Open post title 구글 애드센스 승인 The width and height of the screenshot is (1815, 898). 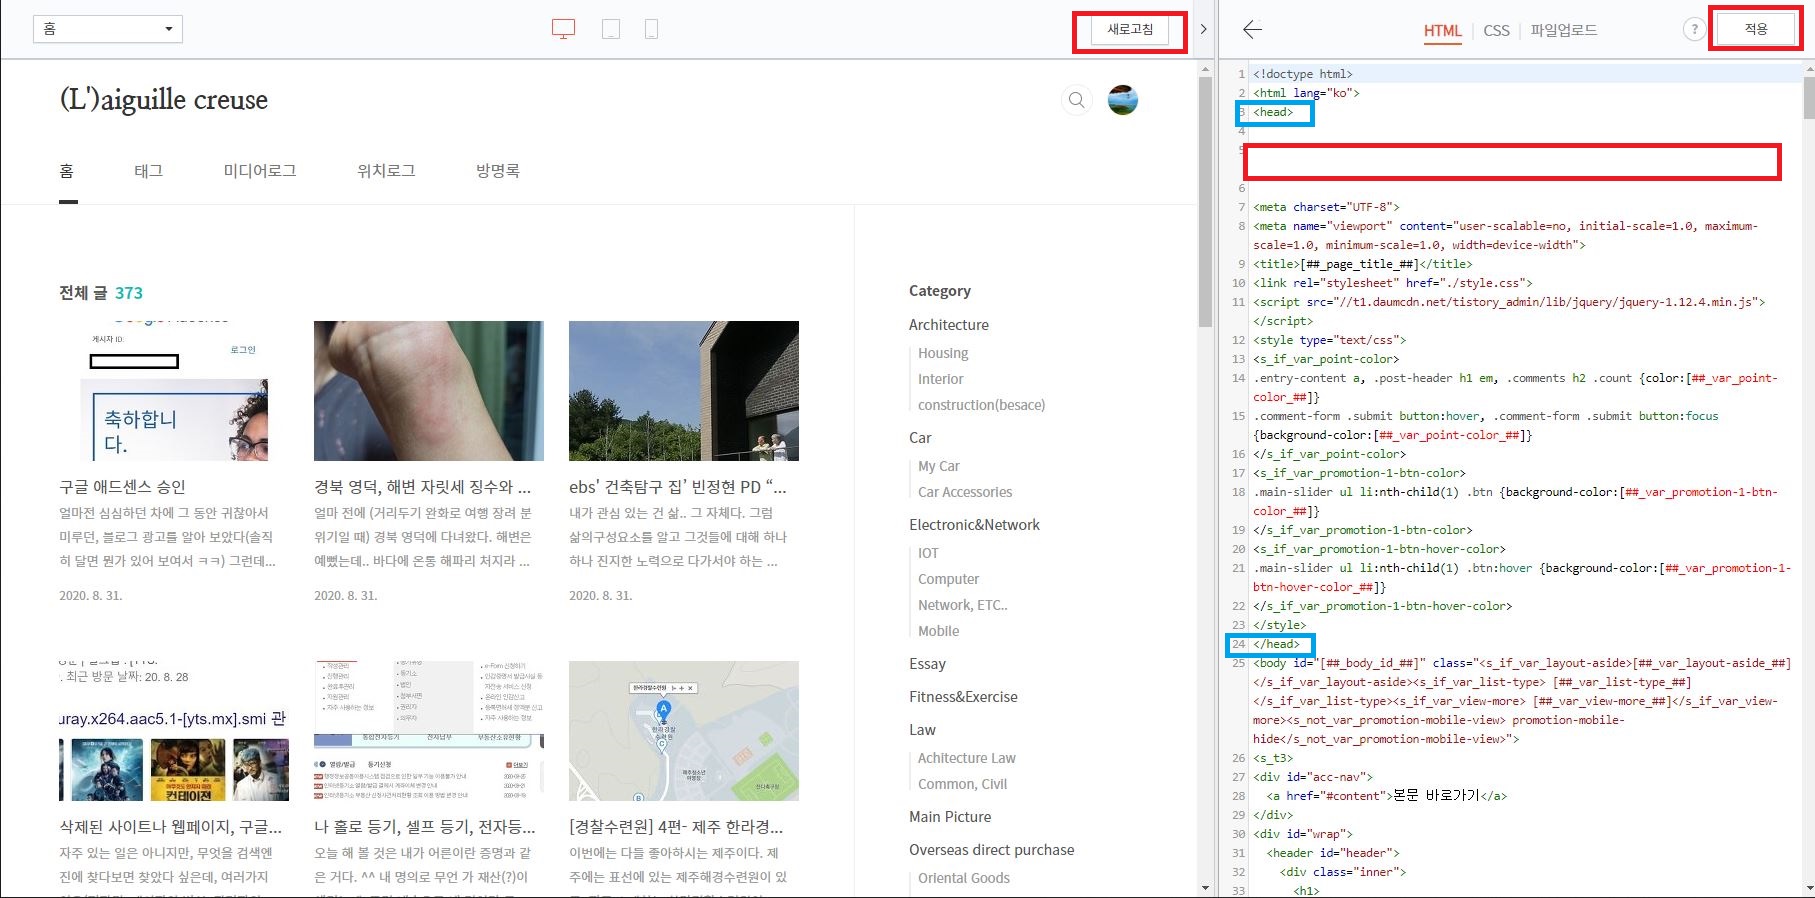(x=122, y=487)
